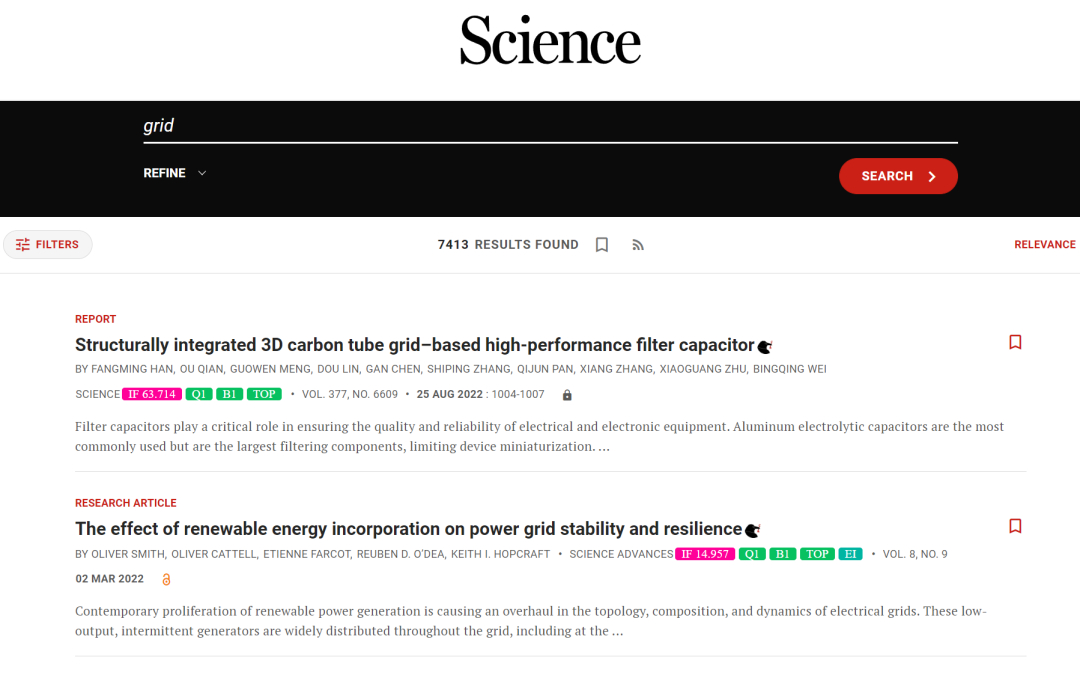Screen dimensions: 1080x675
Task: Expand the REFINE options
Action: [x=164, y=172]
